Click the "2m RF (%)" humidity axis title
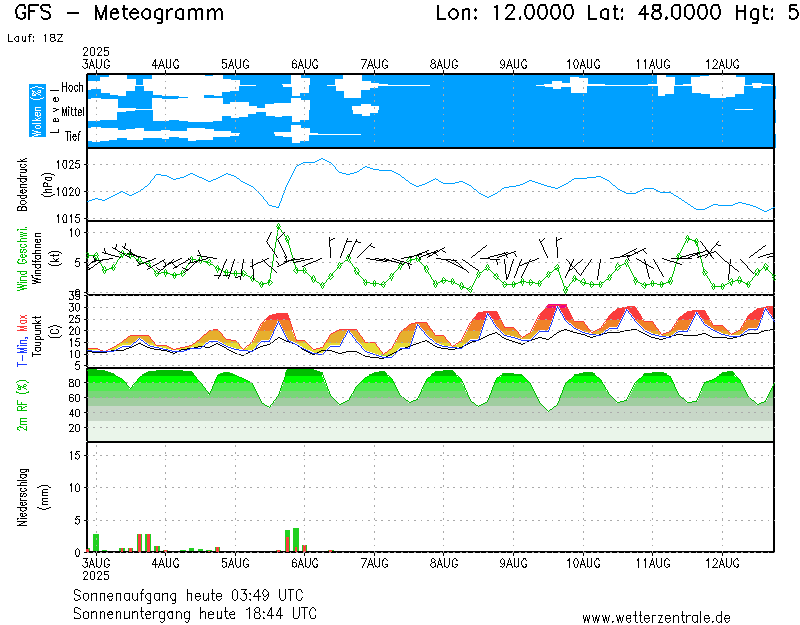The image size is (800, 625). pyautogui.click(x=22, y=406)
